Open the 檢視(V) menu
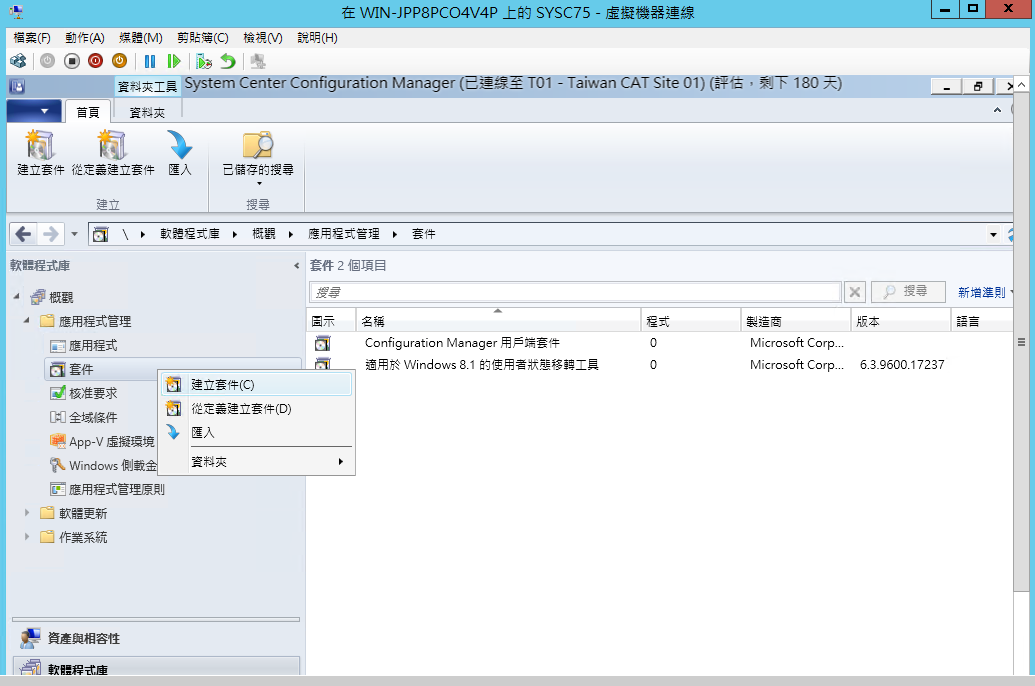 [263, 38]
